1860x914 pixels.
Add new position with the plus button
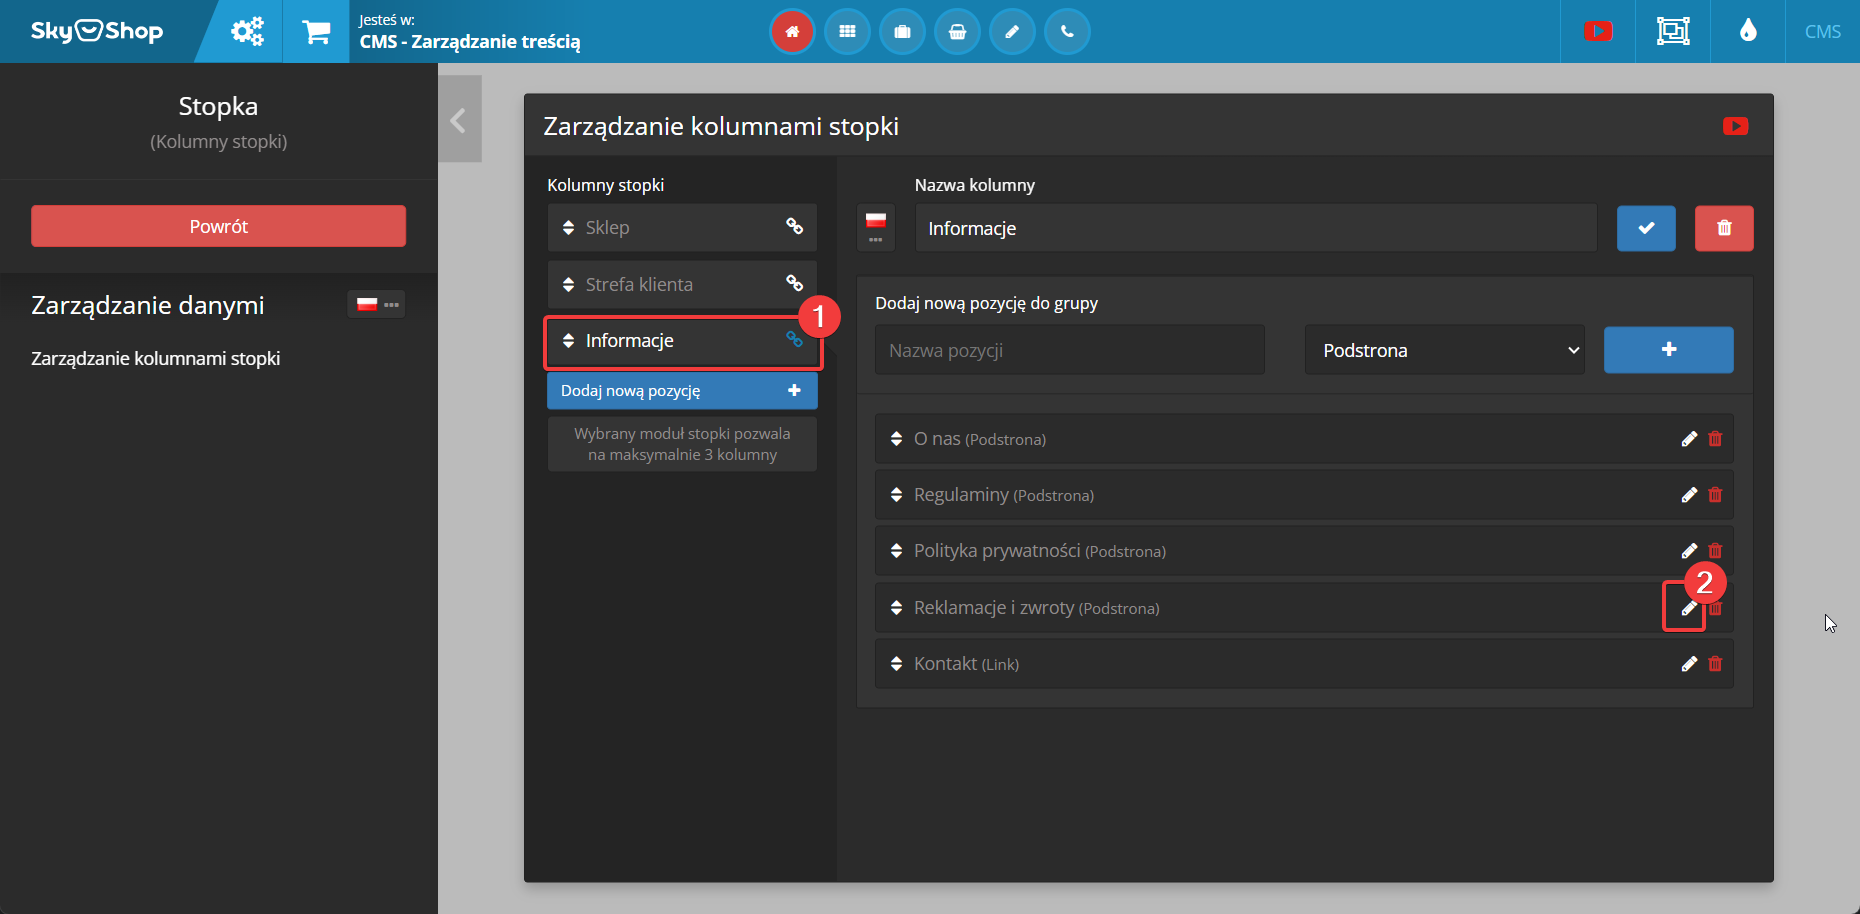pyautogui.click(x=1669, y=350)
